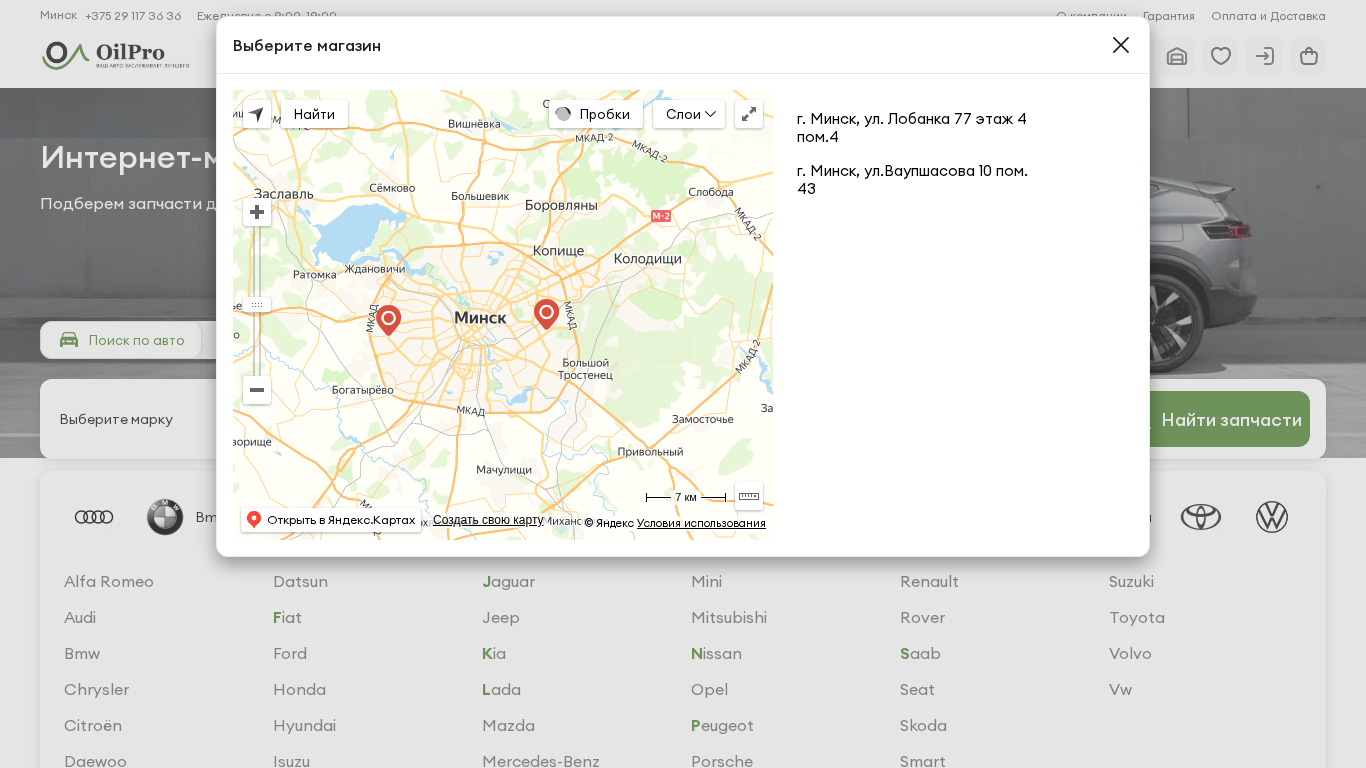Click the eastern red map pin
Screen dimensions: 1366x768
pos(546,312)
